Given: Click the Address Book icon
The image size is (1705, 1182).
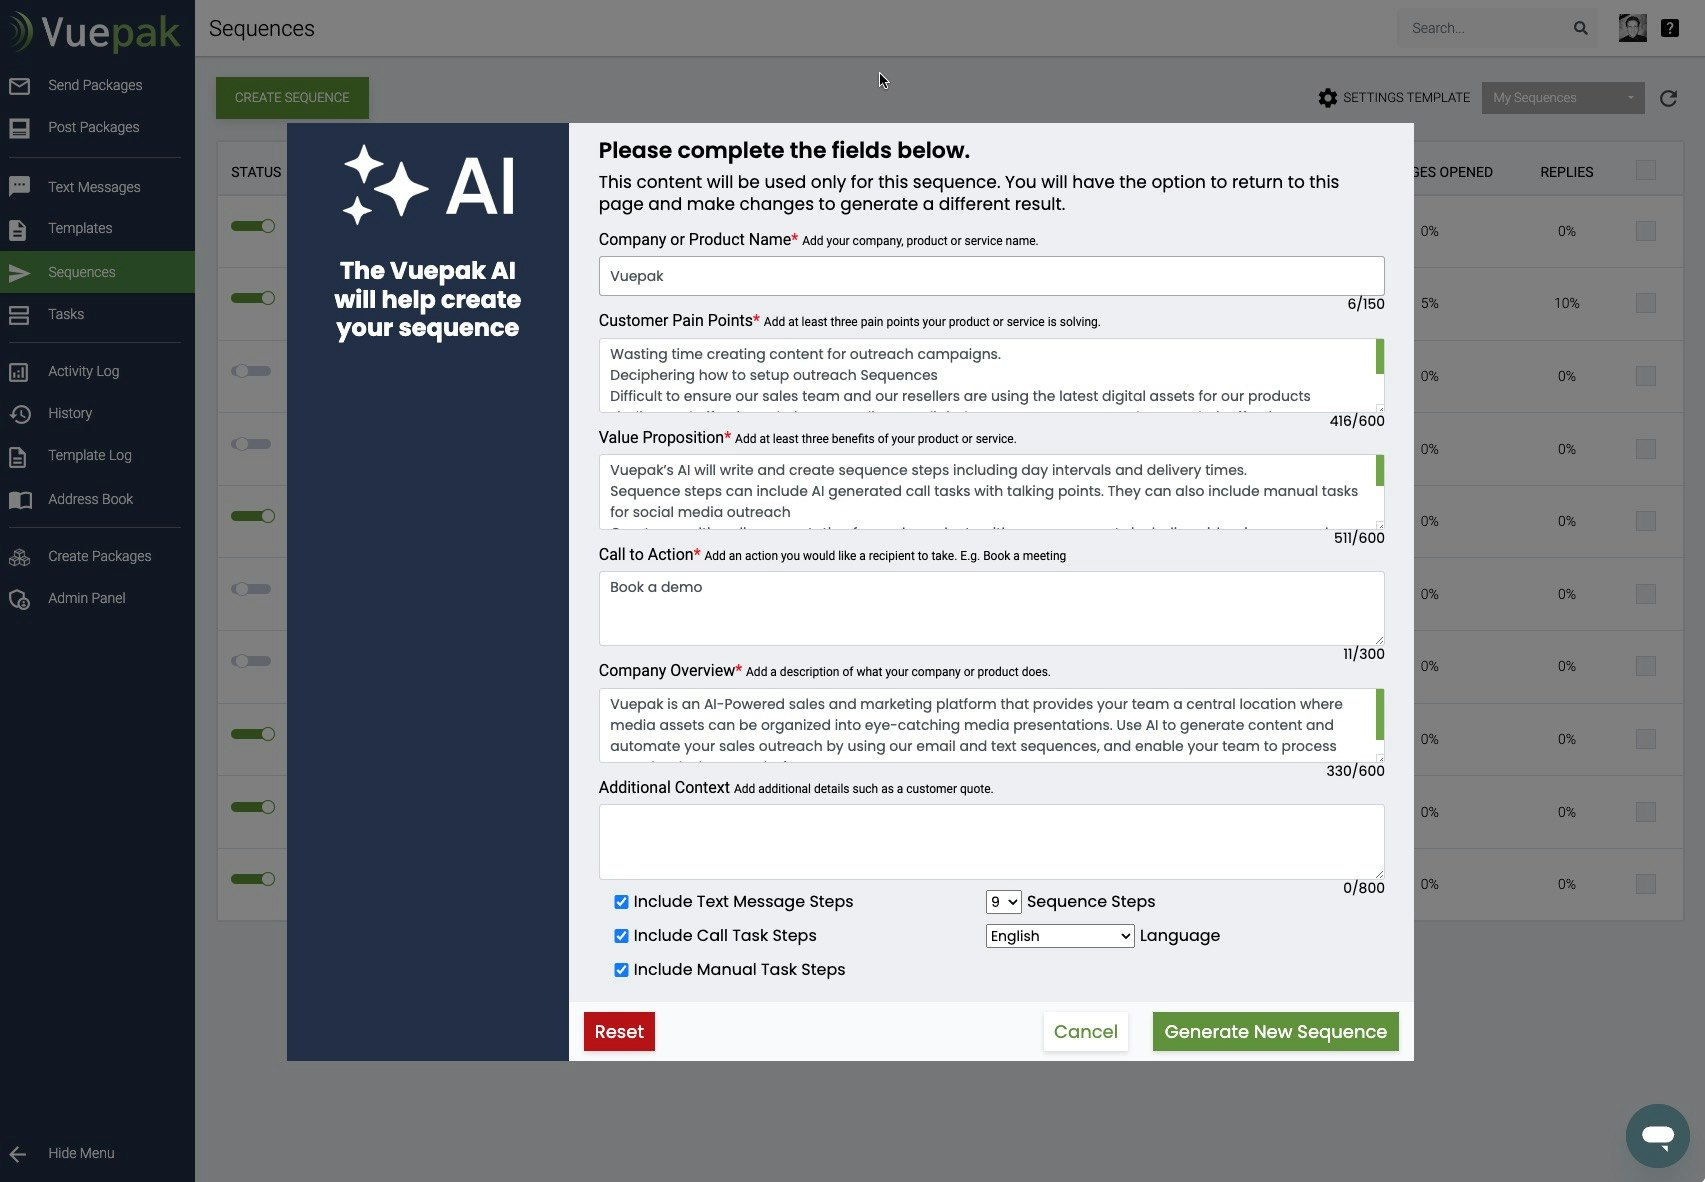Looking at the screenshot, I should pos(20,500).
